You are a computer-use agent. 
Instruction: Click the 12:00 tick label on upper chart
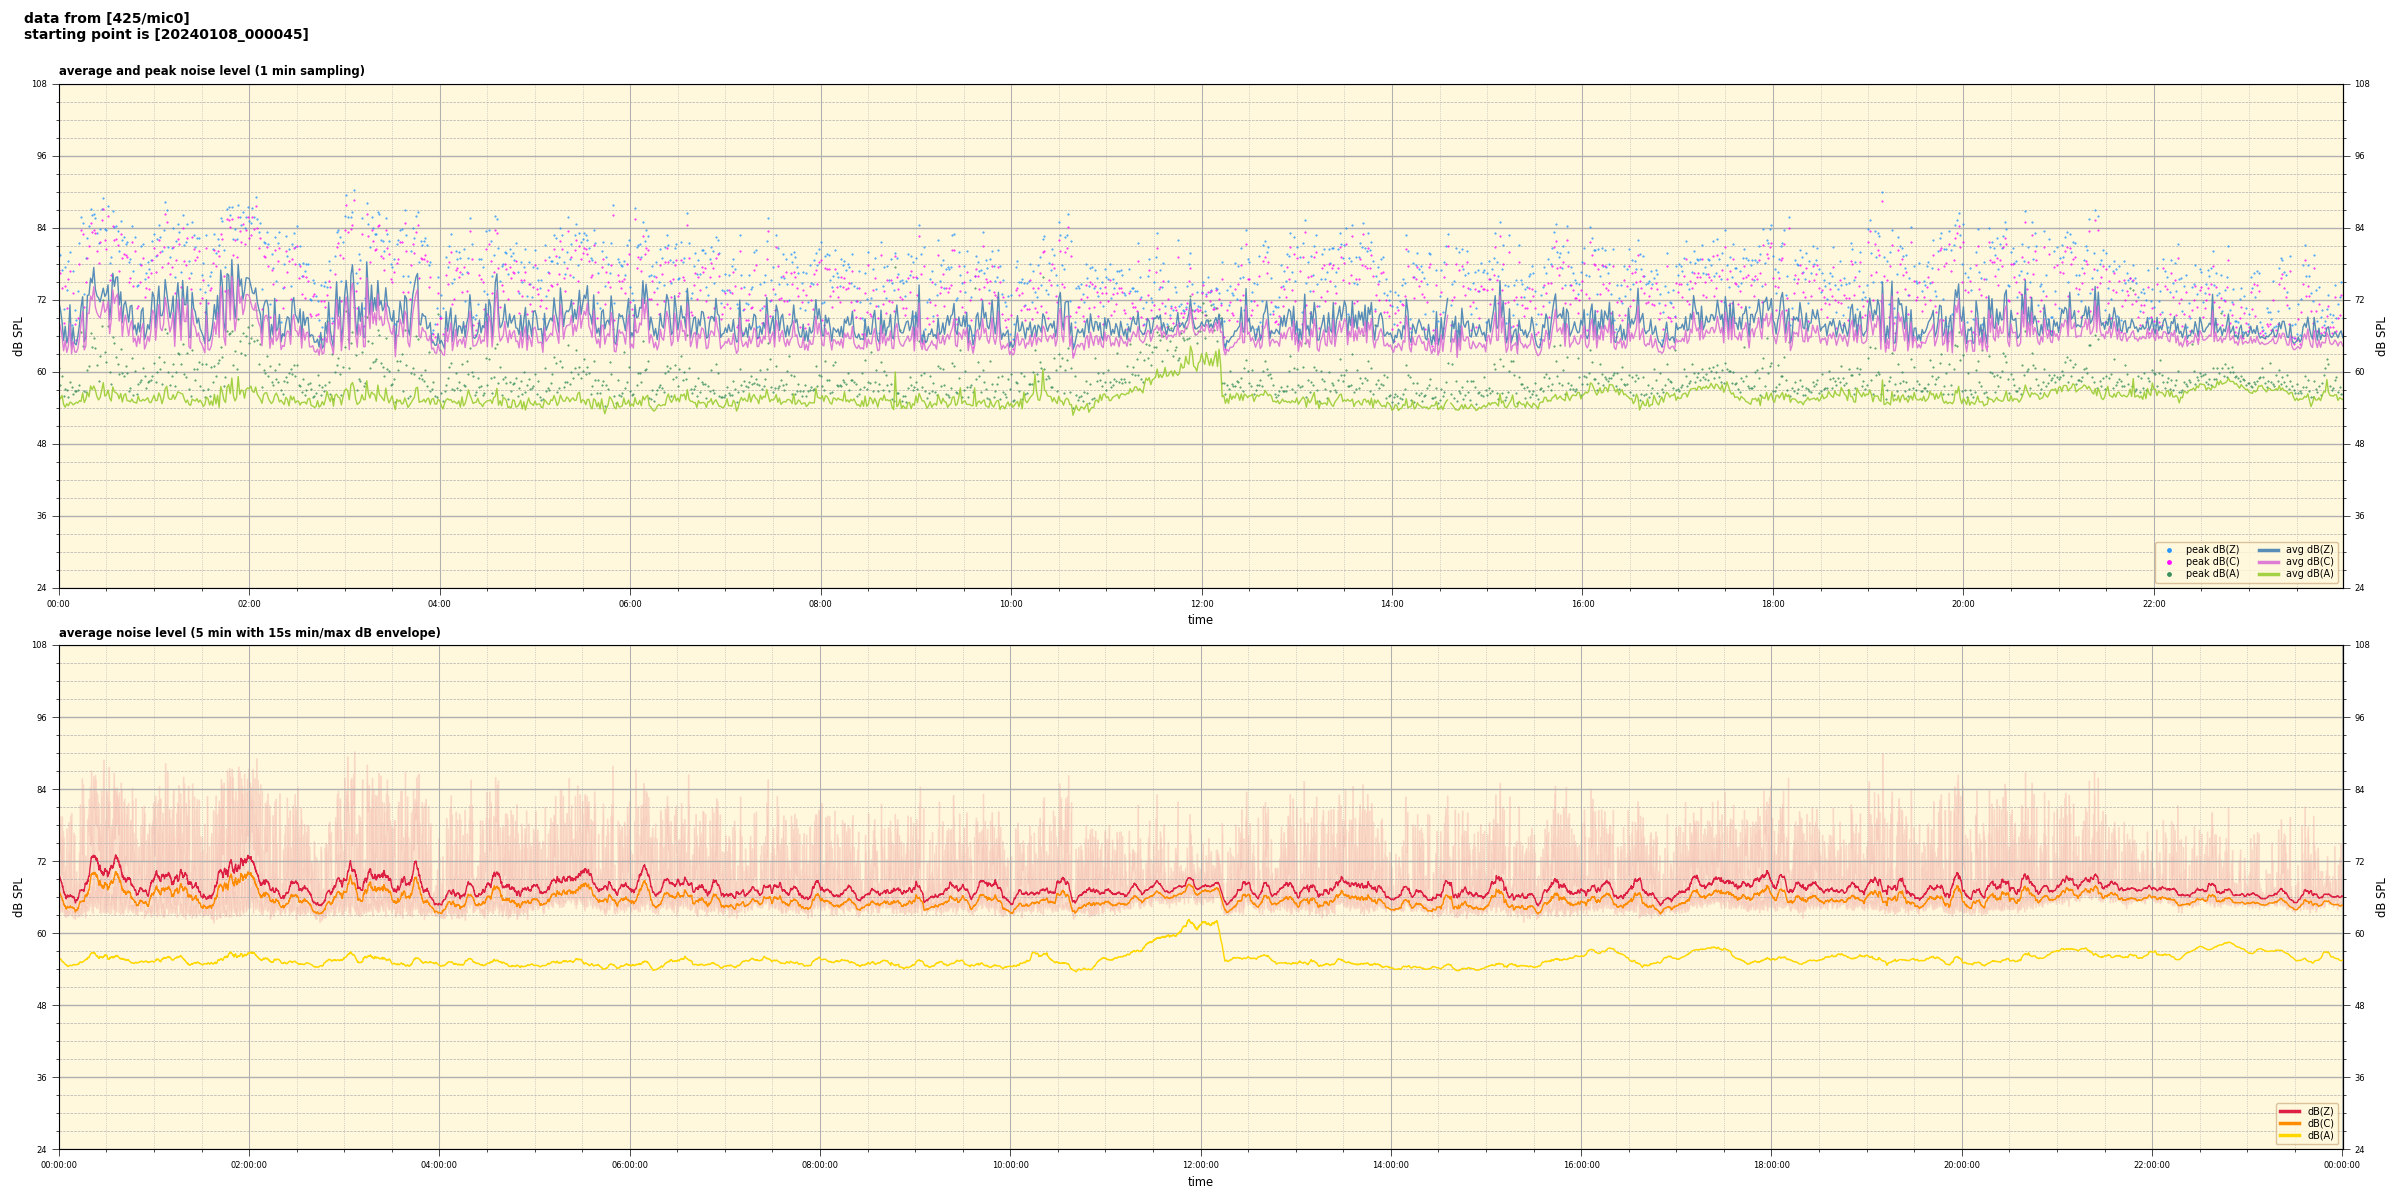coord(1201,604)
